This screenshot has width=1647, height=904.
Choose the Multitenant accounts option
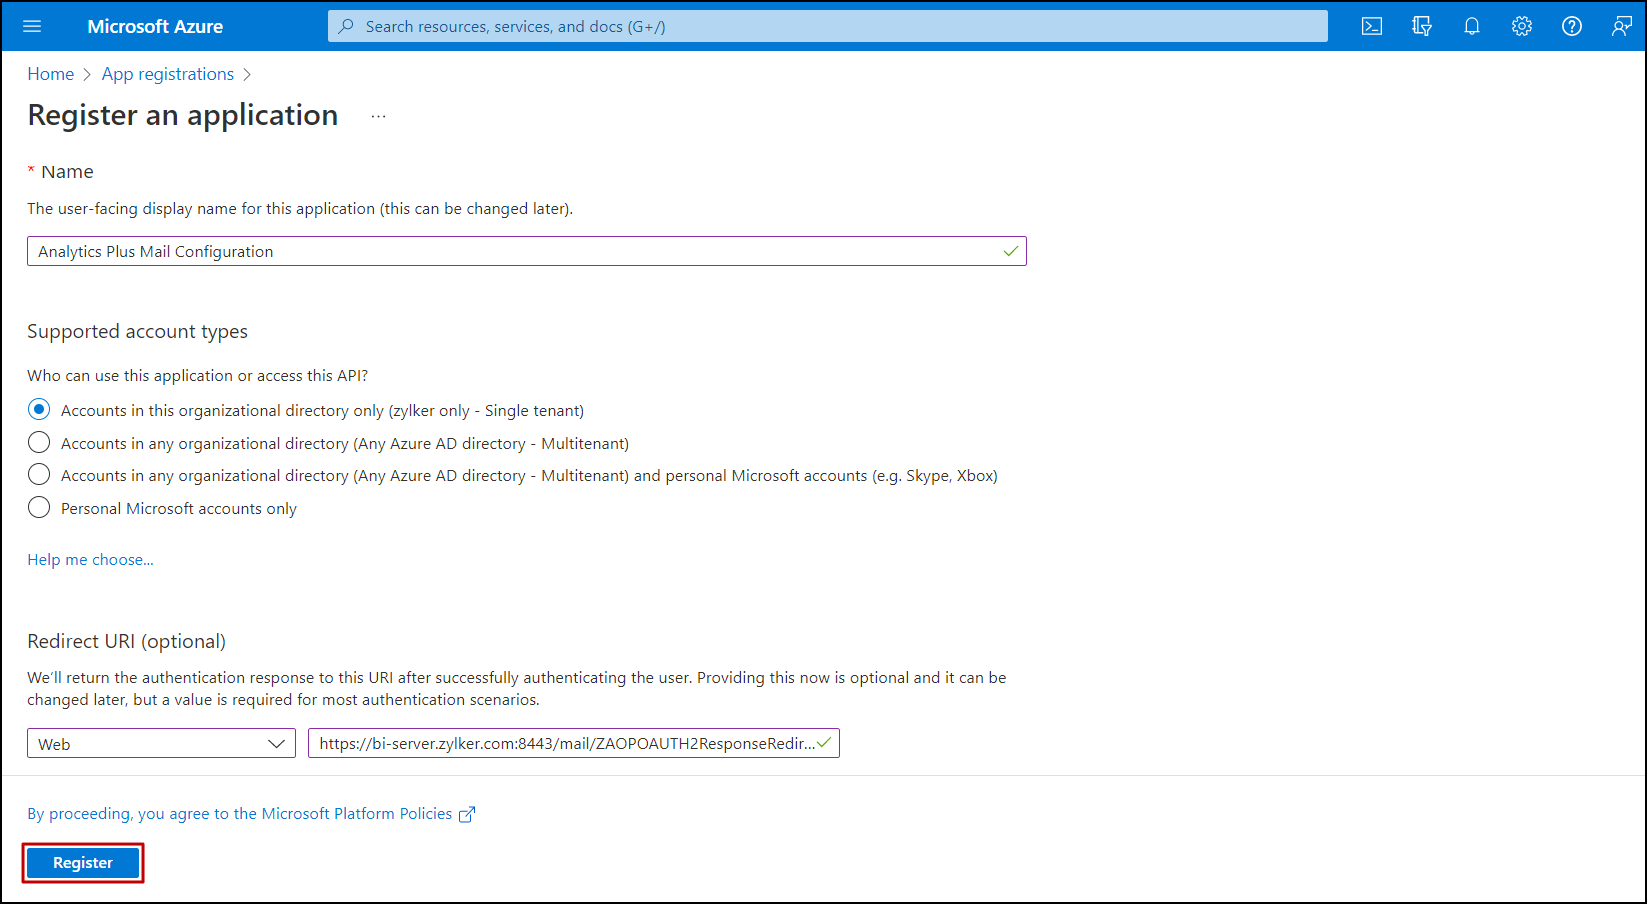pyautogui.click(x=39, y=442)
